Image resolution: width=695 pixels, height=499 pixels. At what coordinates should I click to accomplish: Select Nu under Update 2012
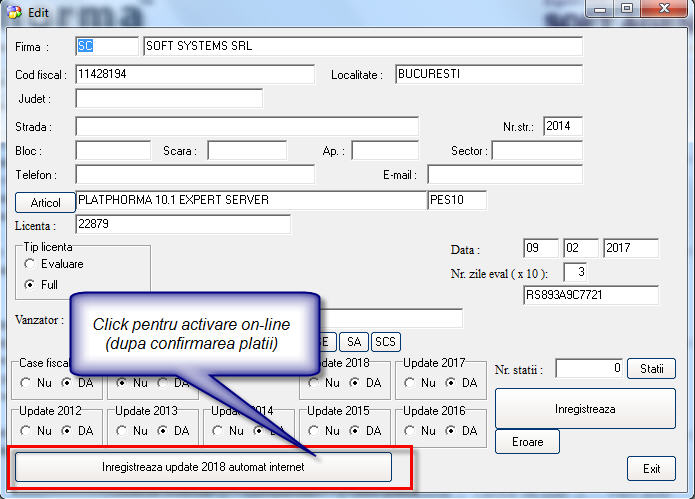[x=26, y=431]
